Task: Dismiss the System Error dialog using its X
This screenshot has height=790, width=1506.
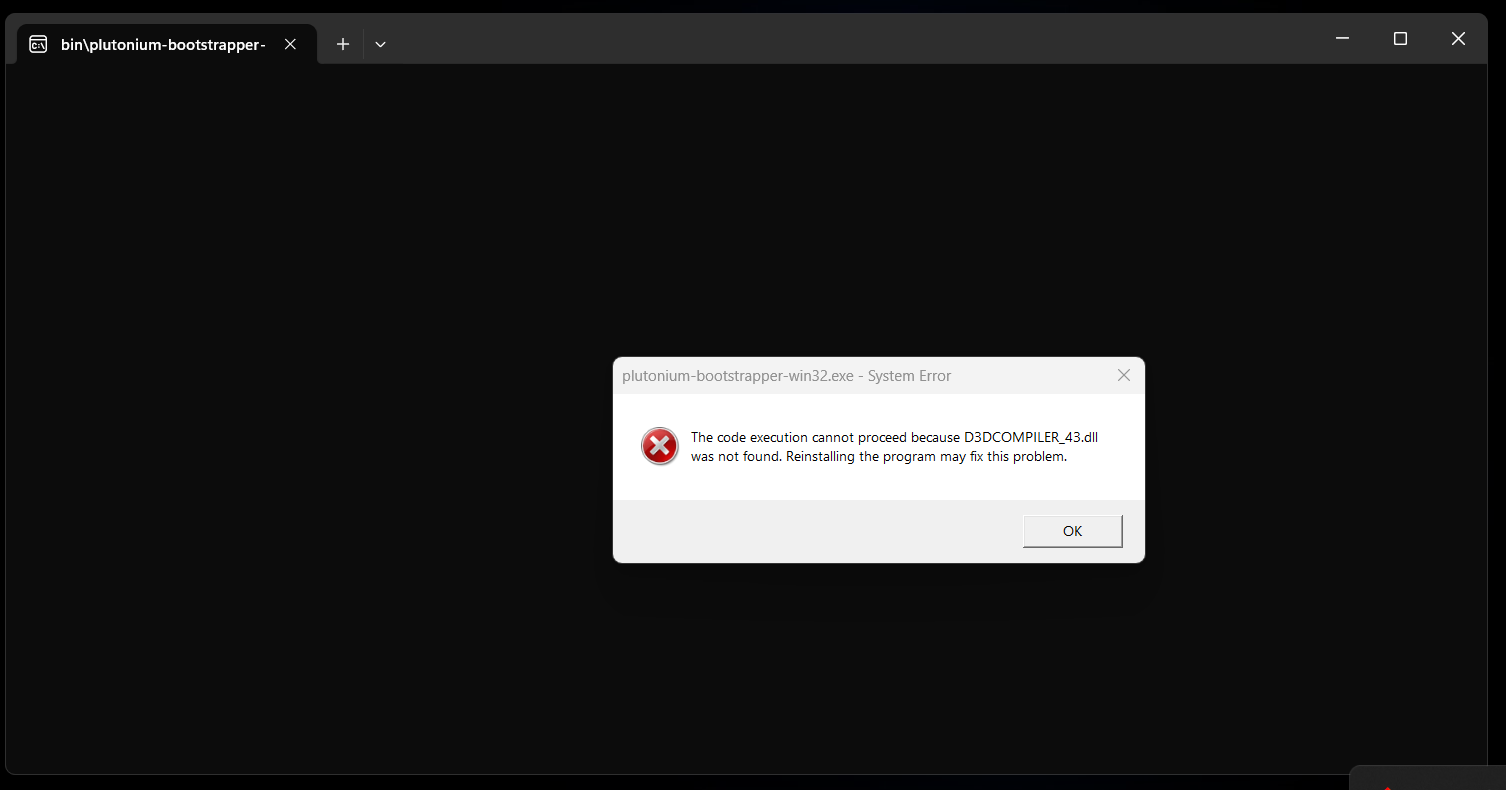Action: click(x=1124, y=376)
